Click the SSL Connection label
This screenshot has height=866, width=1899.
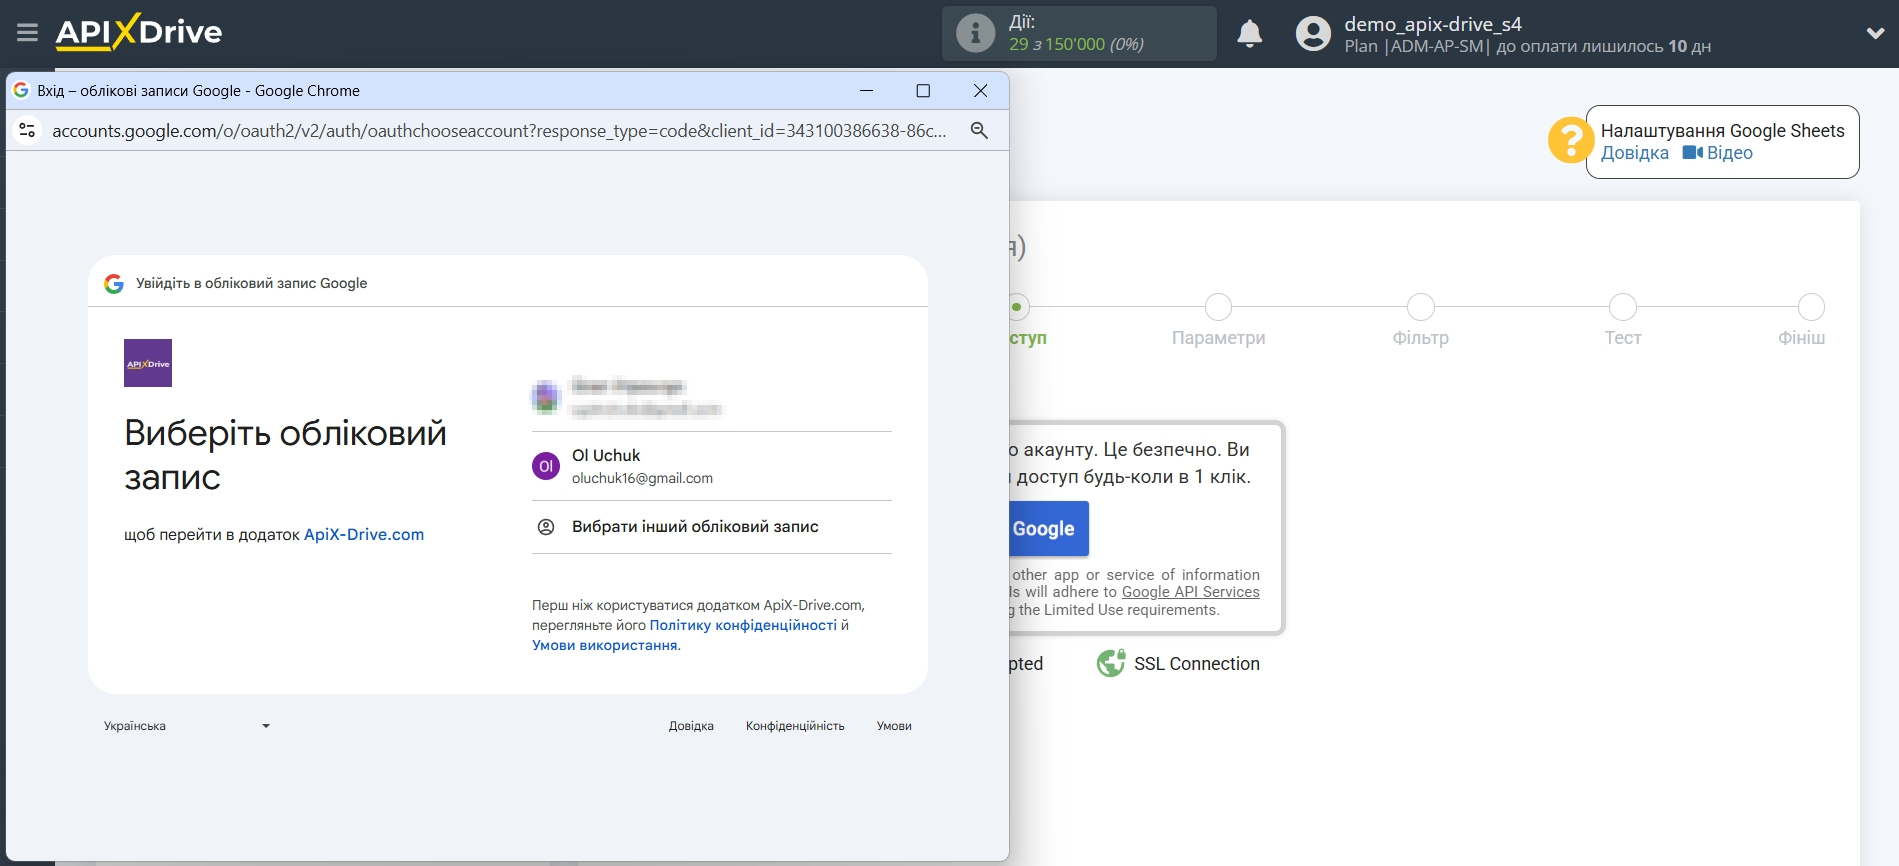coord(1196,664)
